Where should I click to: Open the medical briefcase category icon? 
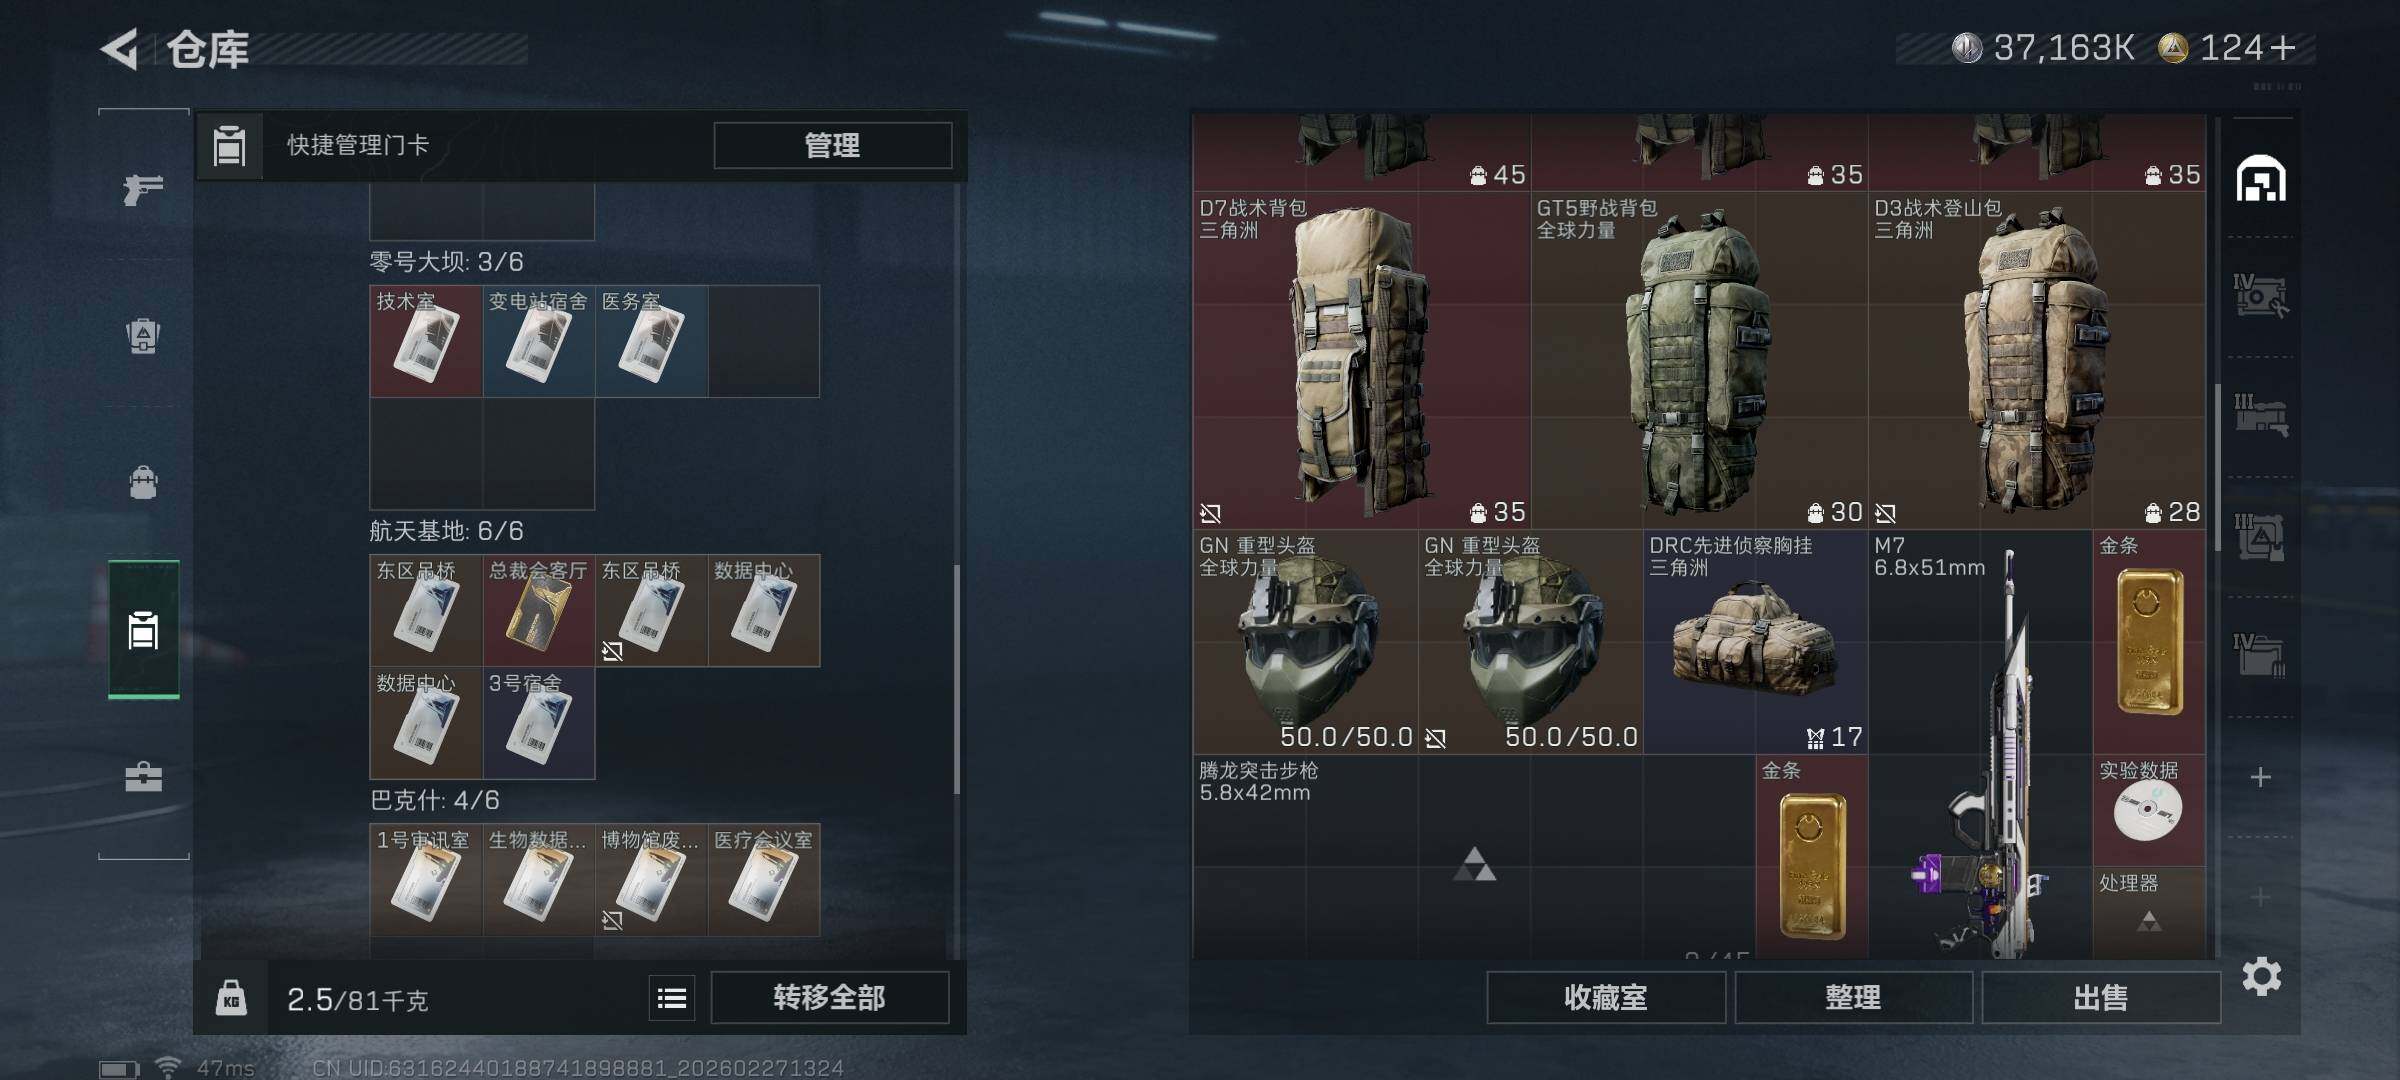(143, 777)
